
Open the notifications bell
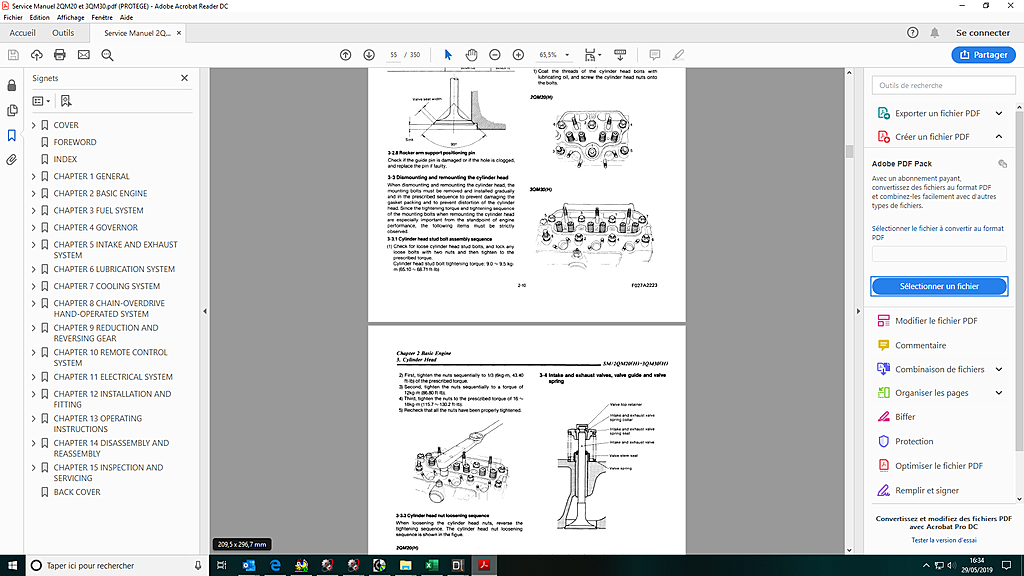[x=935, y=33]
